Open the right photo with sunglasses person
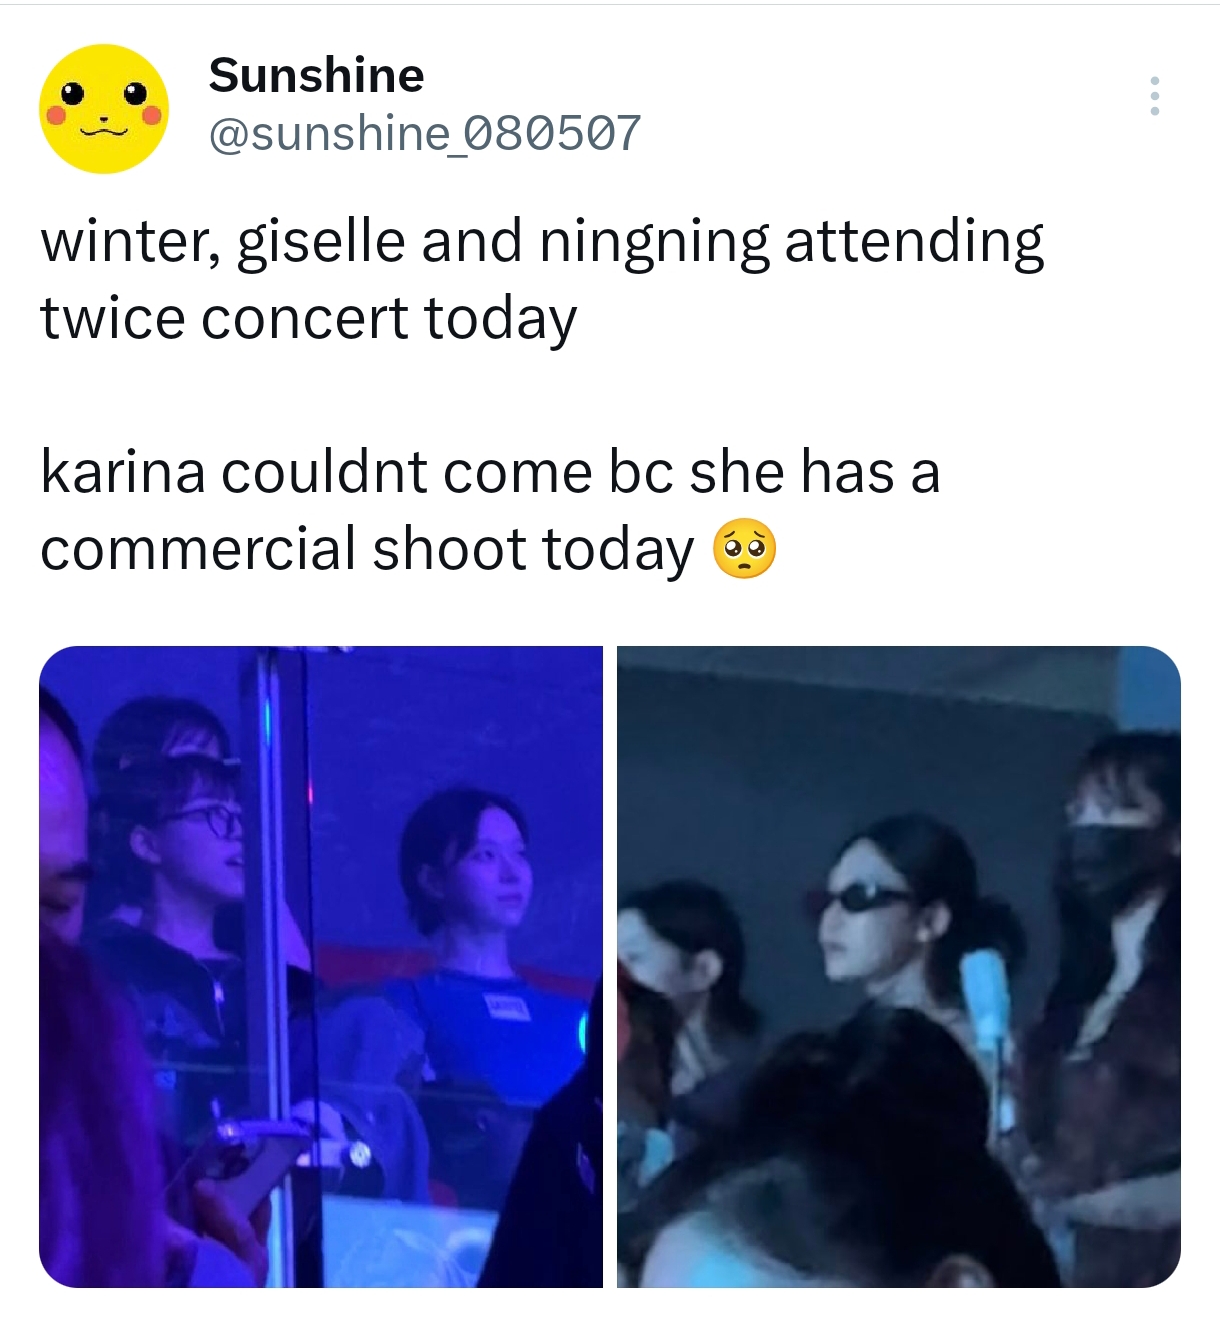This screenshot has height=1323, width=1220. (899, 967)
